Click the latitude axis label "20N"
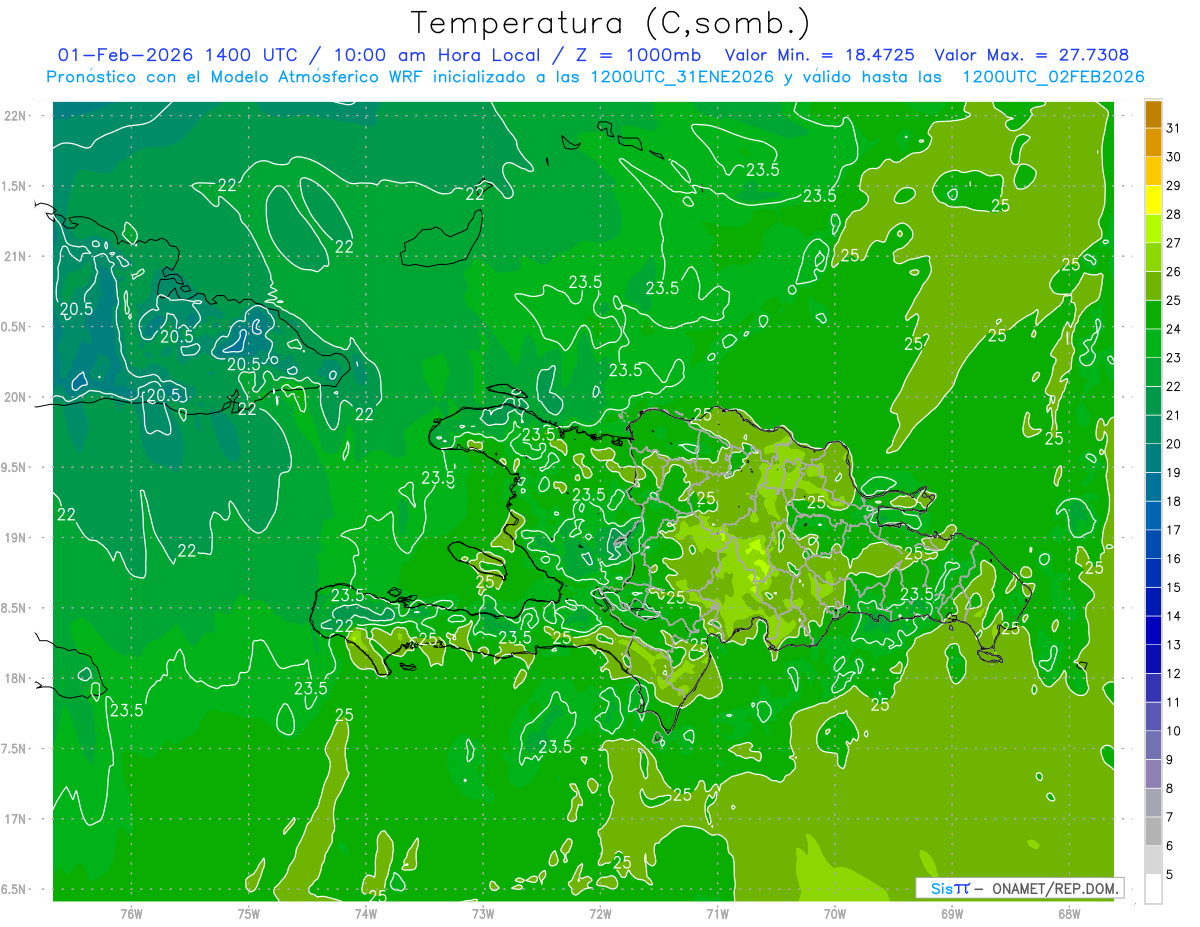 pos(16,397)
